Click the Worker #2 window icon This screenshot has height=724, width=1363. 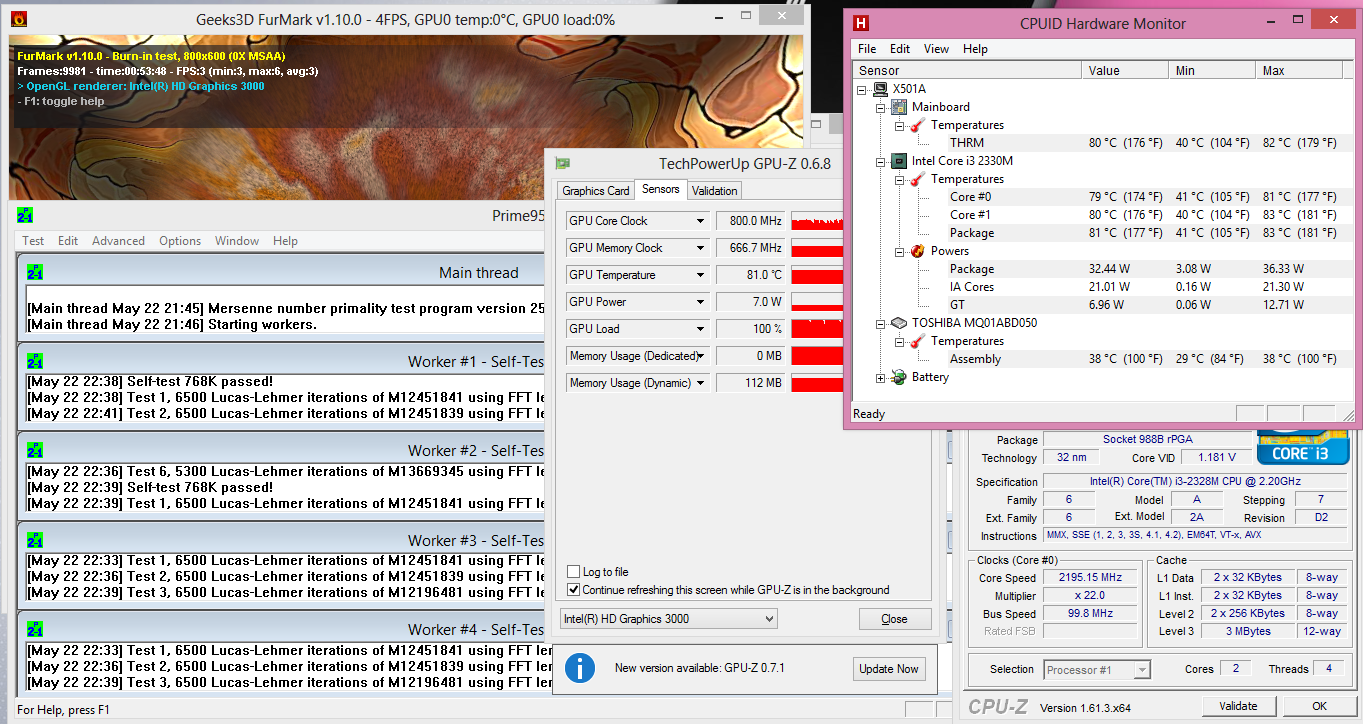[x=35, y=450]
